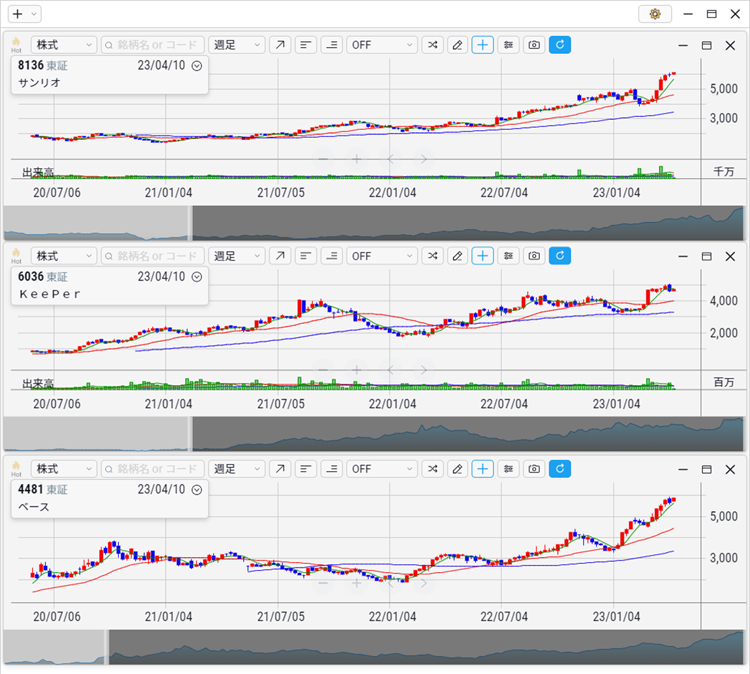Click left-aligned lines button in KeePer toolbar
This screenshot has height=674, width=750.
click(305, 256)
